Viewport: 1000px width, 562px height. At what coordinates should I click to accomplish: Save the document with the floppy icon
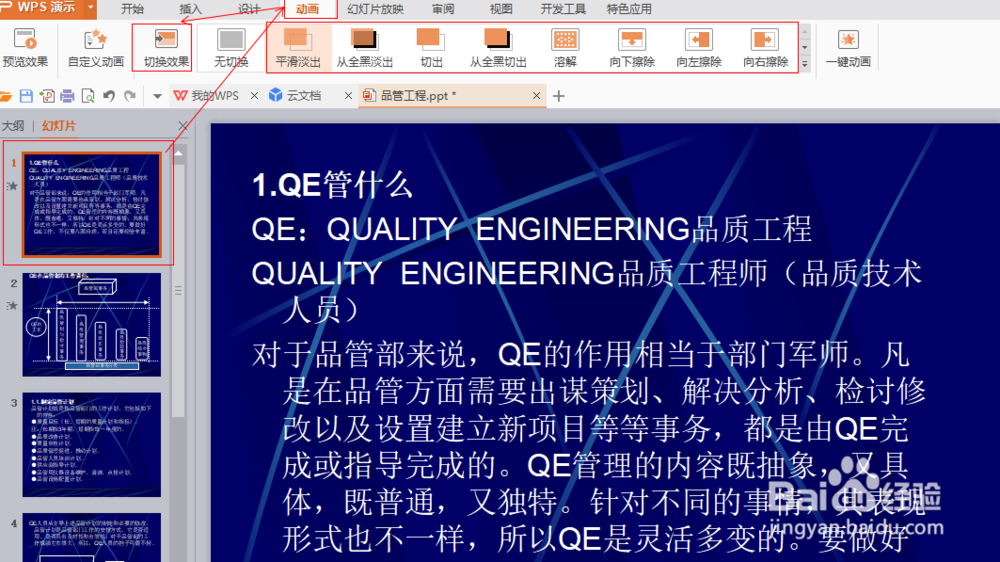(26, 96)
